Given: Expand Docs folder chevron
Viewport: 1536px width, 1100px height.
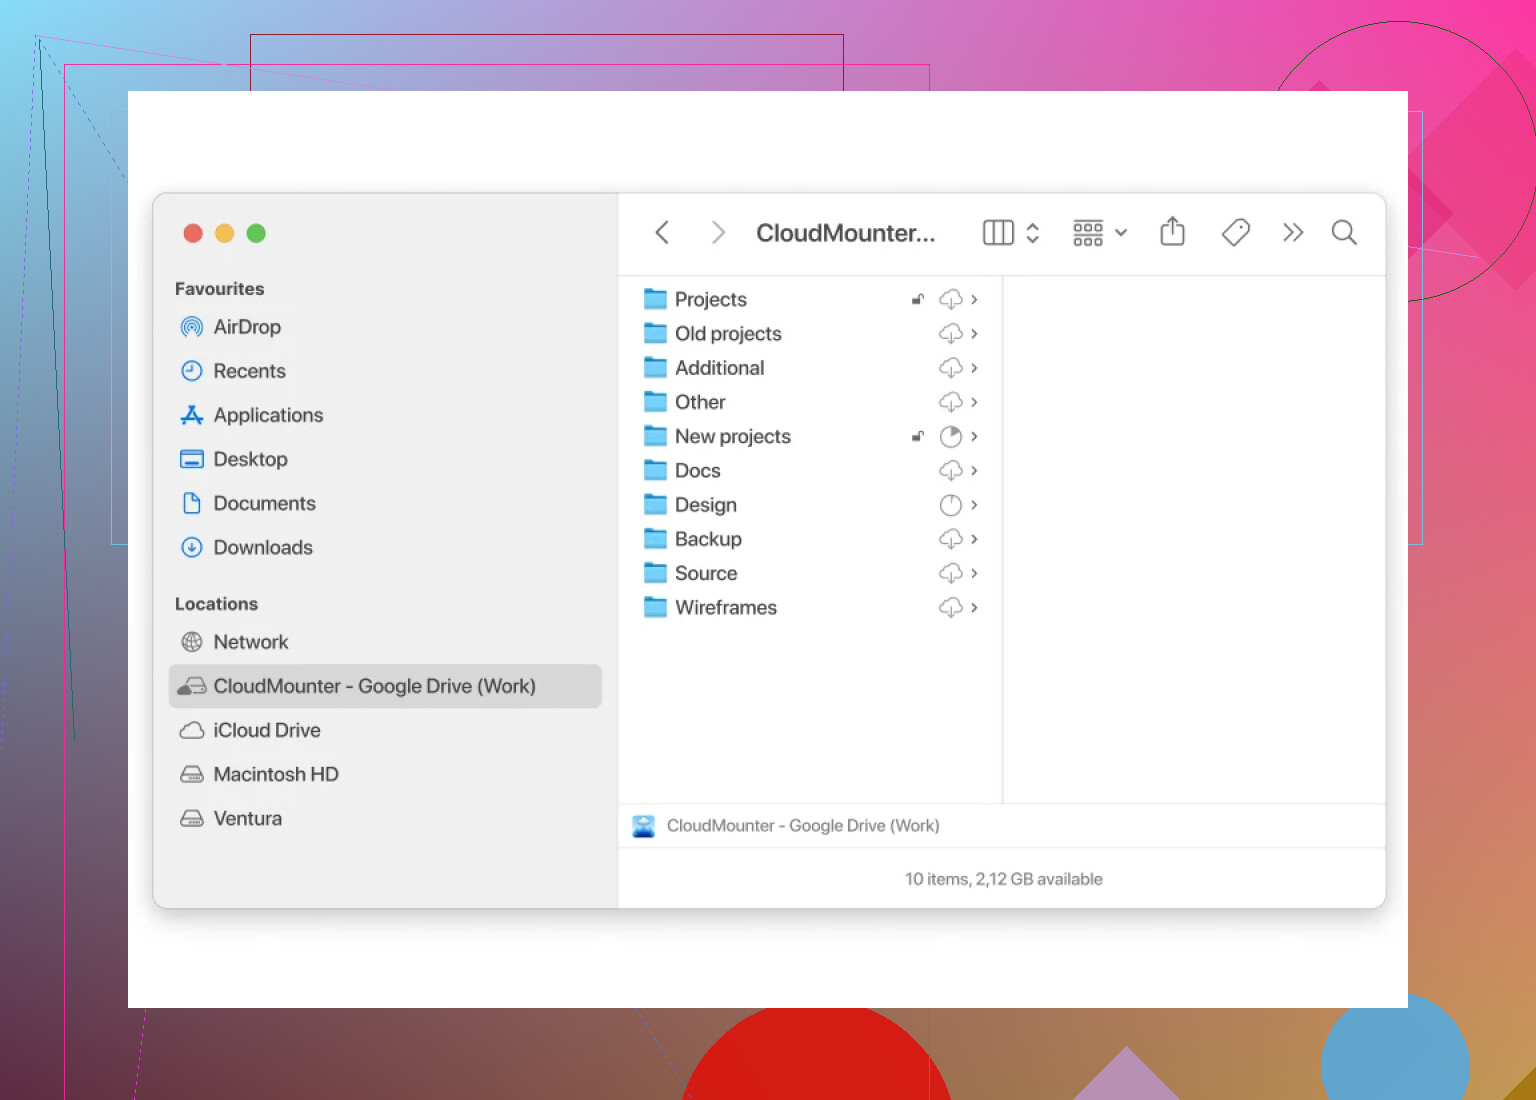Looking at the screenshot, I should tap(974, 470).
